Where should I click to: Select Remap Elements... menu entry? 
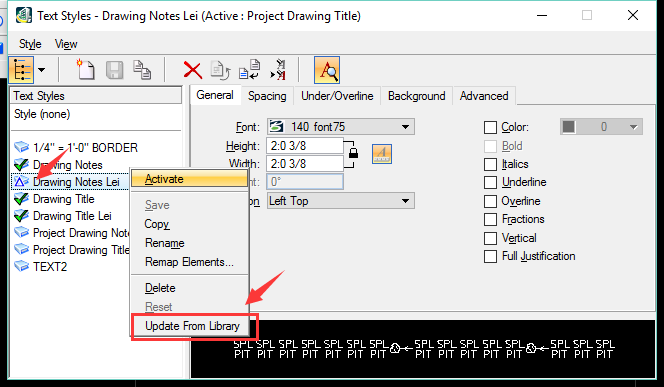[x=189, y=262]
